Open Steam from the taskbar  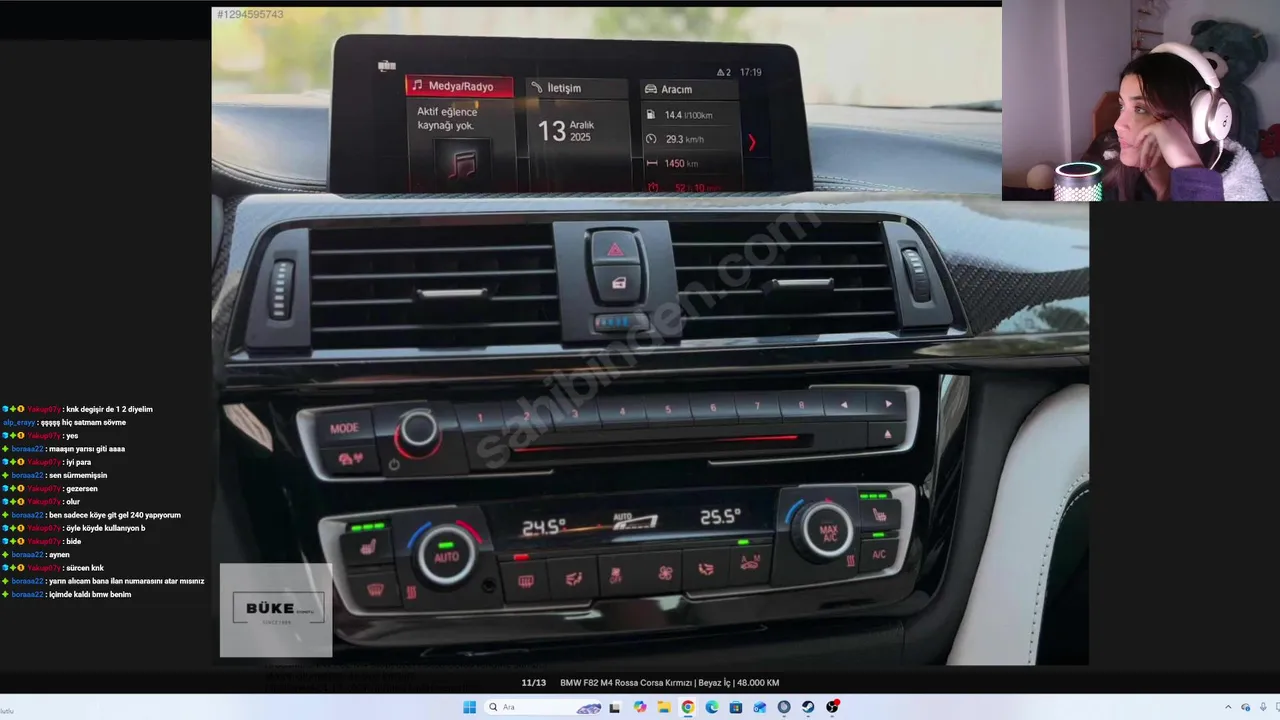[808, 707]
